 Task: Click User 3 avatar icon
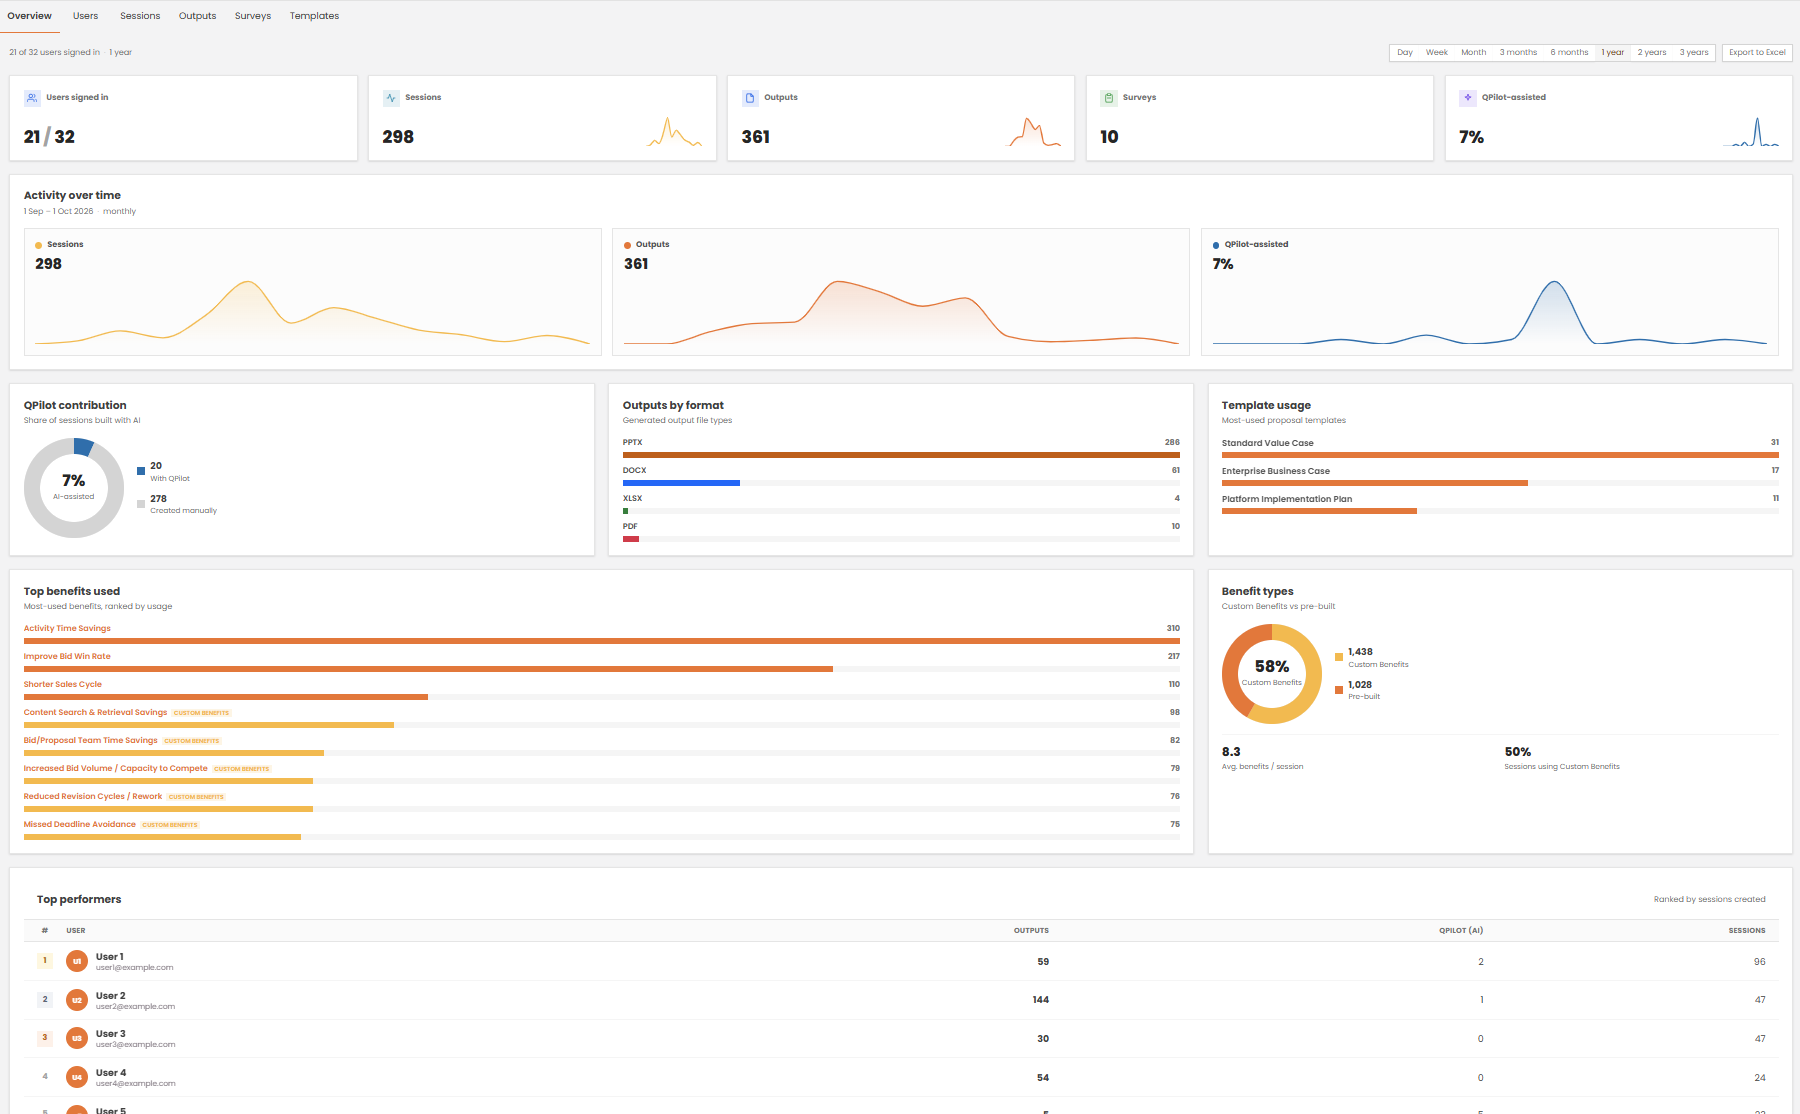[x=77, y=1038]
